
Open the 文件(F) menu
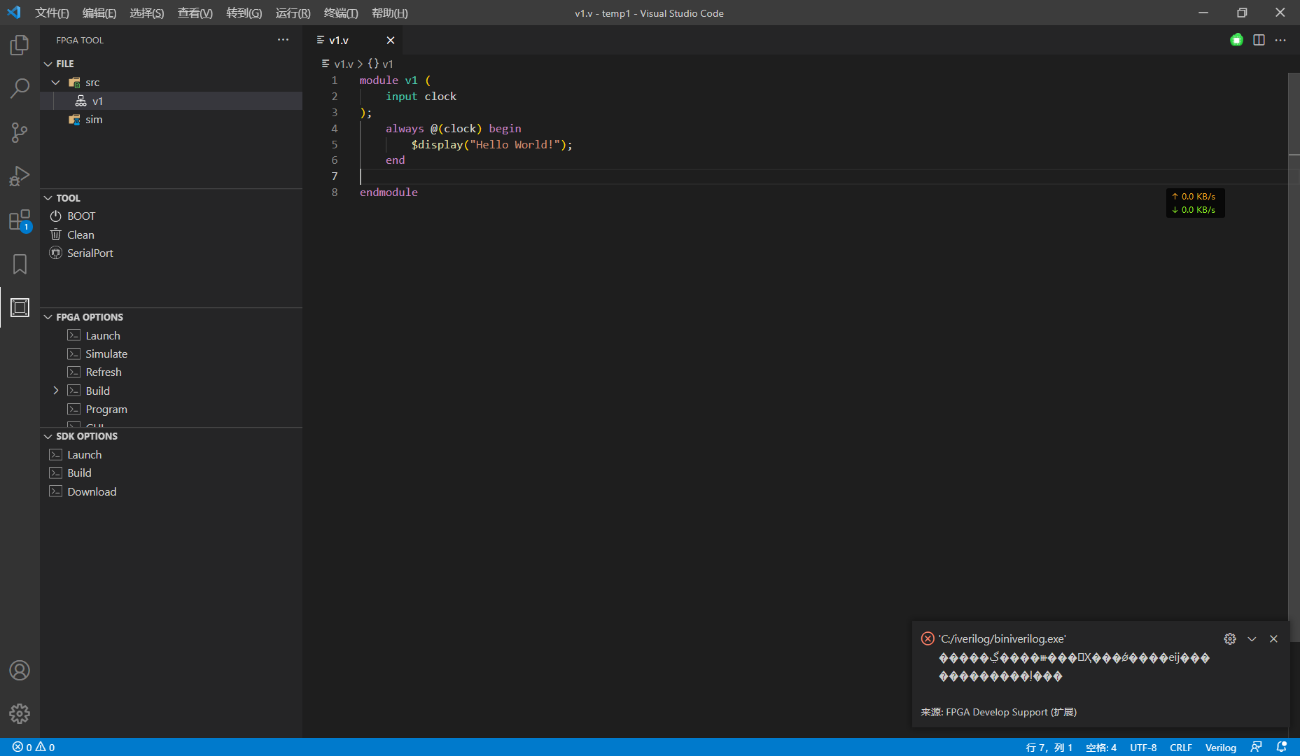click(52, 13)
